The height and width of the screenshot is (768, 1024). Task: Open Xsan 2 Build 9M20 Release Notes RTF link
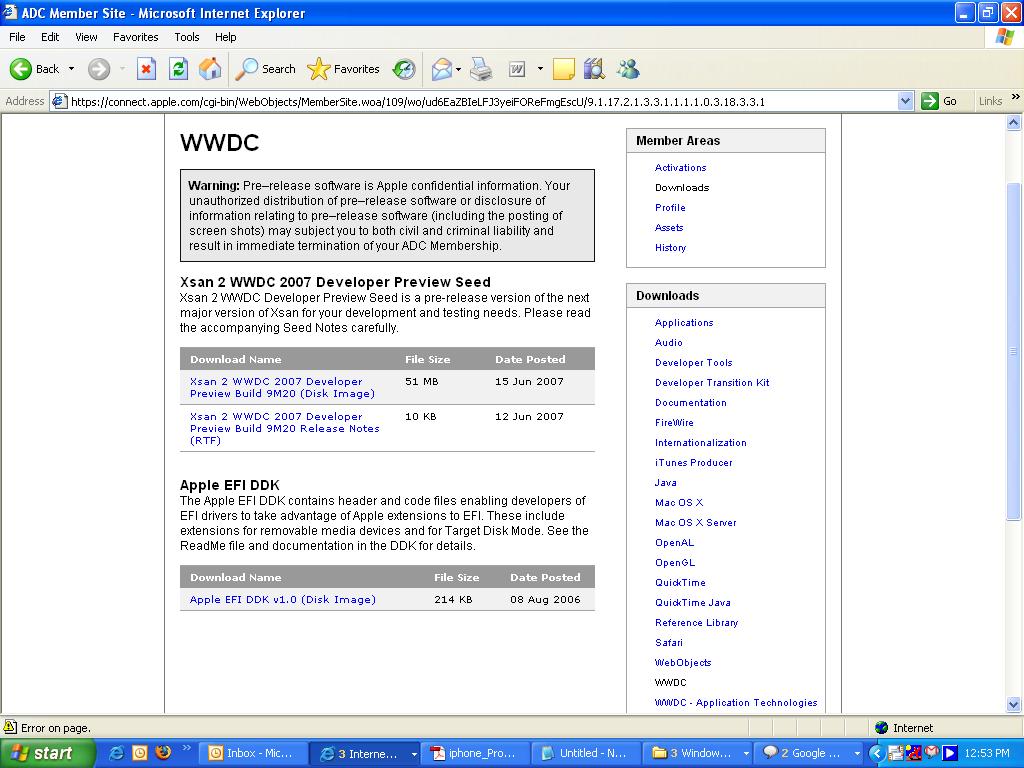pos(284,428)
